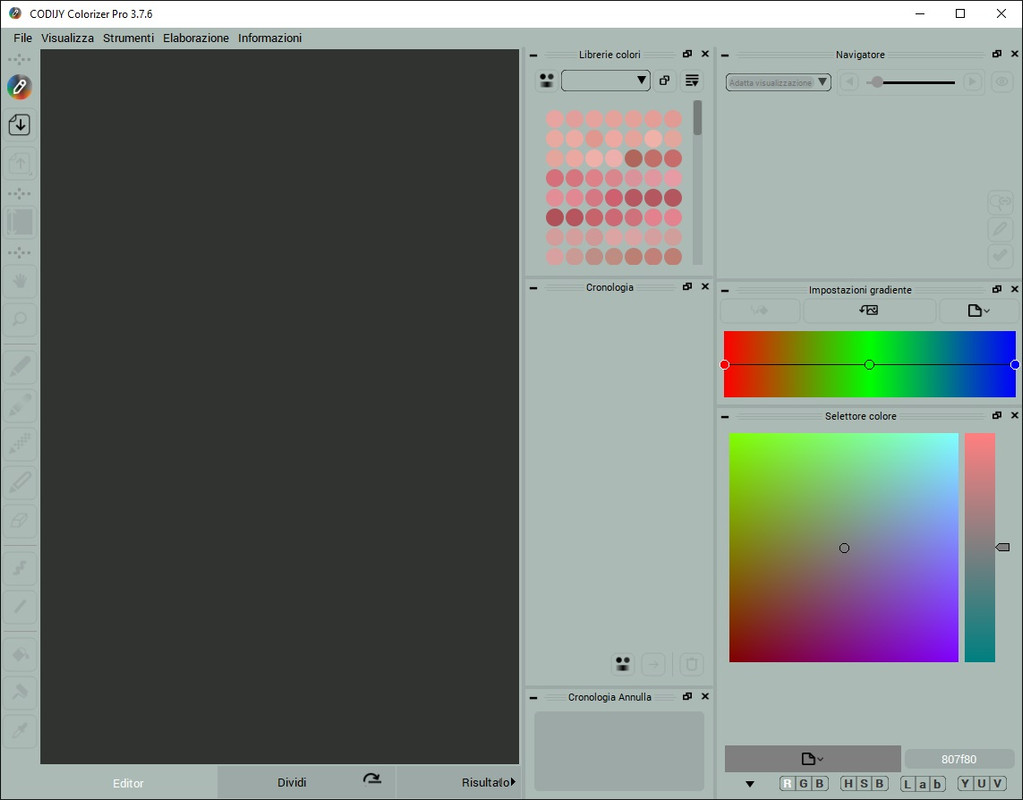This screenshot has width=1023, height=800.
Task: Click the library capture icon in Librerie colori
Action: point(547,80)
